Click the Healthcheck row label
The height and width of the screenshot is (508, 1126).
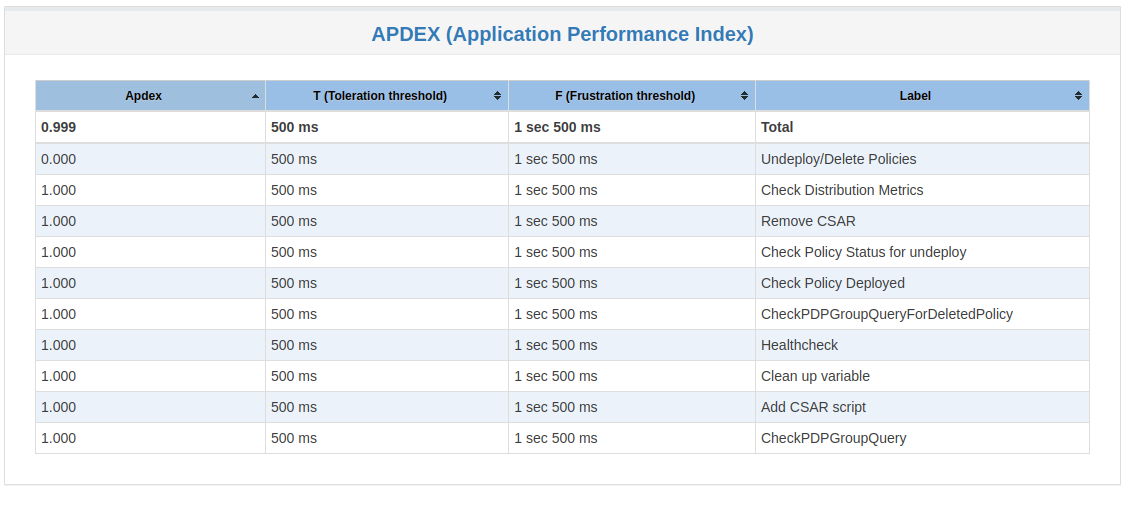coord(799,345)
